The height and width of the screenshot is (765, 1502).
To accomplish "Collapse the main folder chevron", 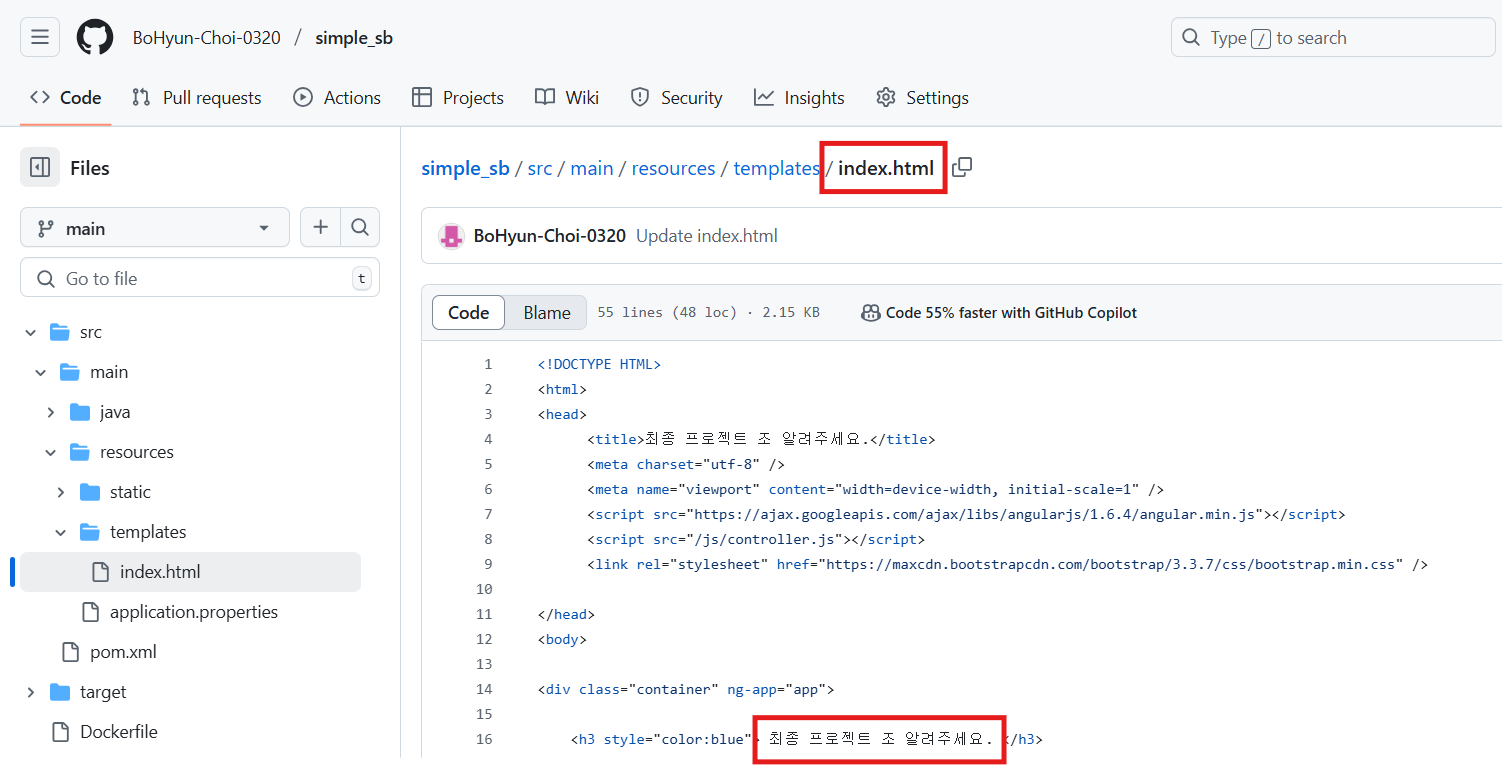I will [41, 372].
